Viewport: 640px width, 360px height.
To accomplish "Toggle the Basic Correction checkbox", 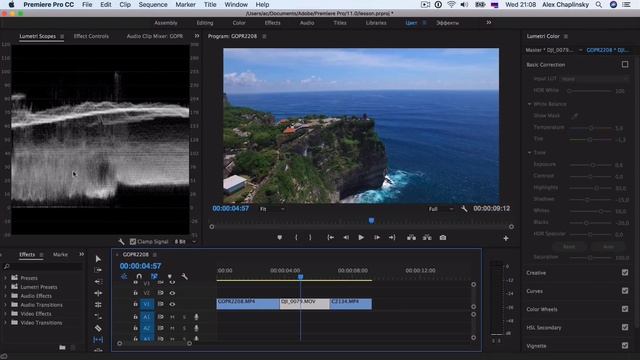I will (625, 64).
